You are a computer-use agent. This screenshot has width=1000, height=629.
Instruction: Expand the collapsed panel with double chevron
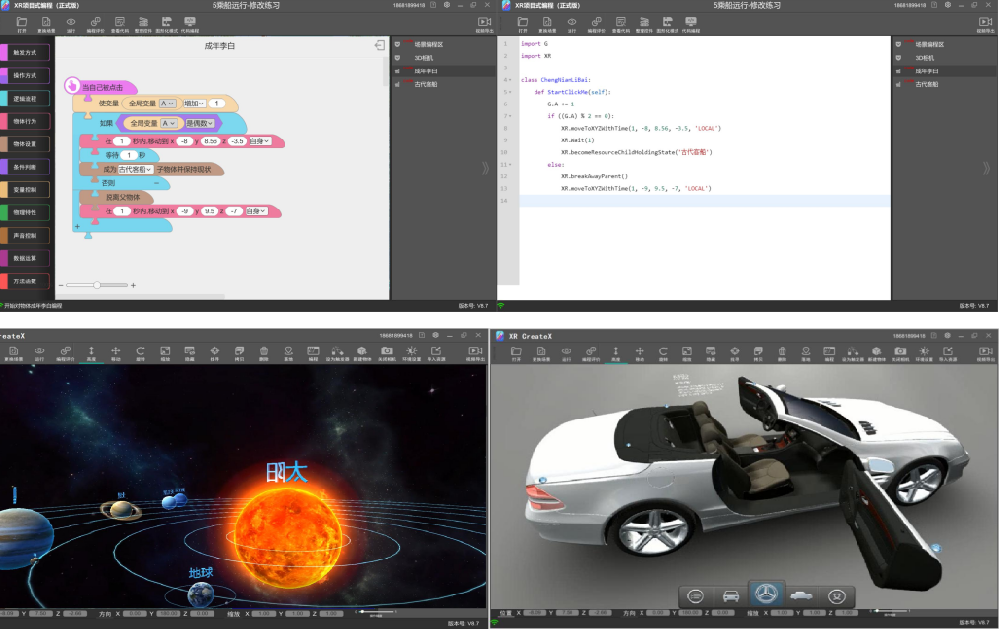[486, 167]
